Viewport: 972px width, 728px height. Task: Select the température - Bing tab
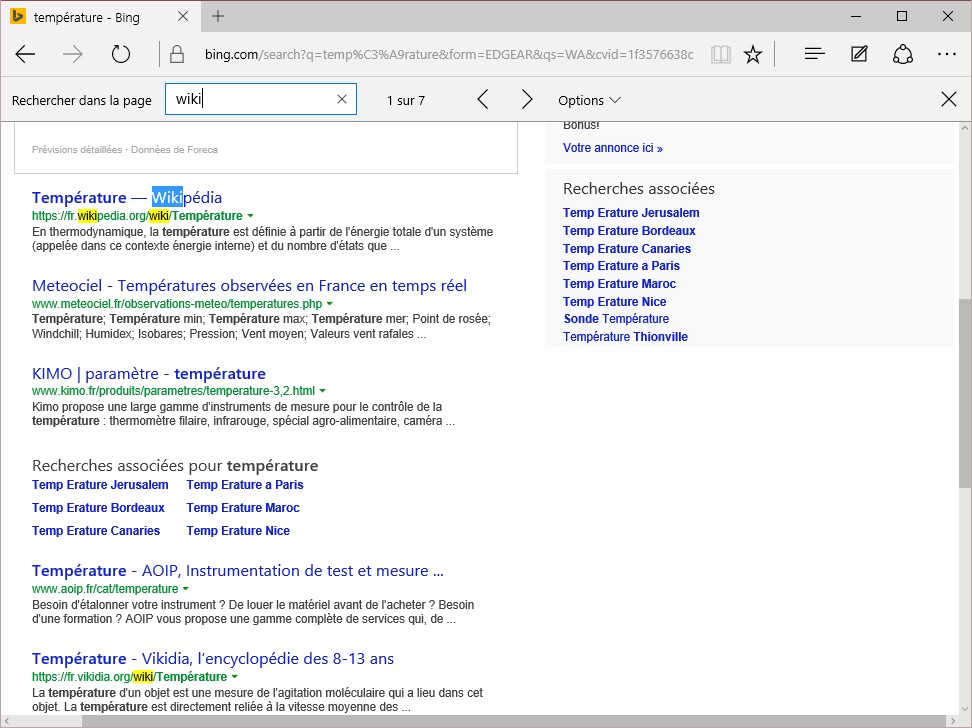(88, 17)
